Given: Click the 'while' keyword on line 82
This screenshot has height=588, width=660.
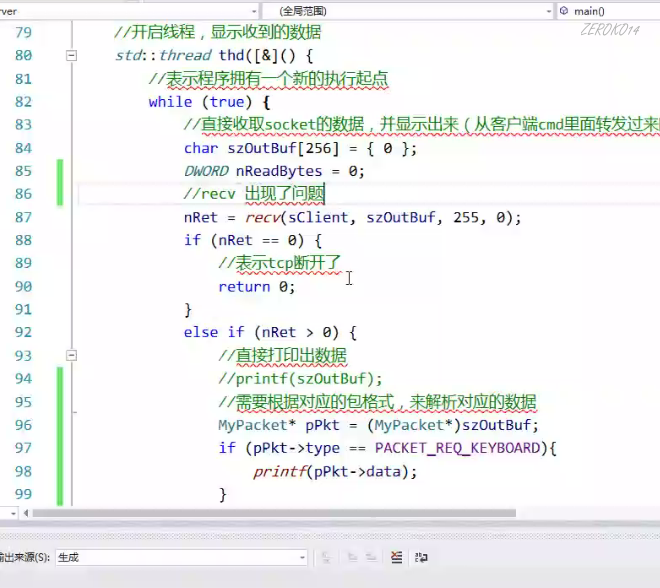Looking at the screenshot, I should pos(170,102).
